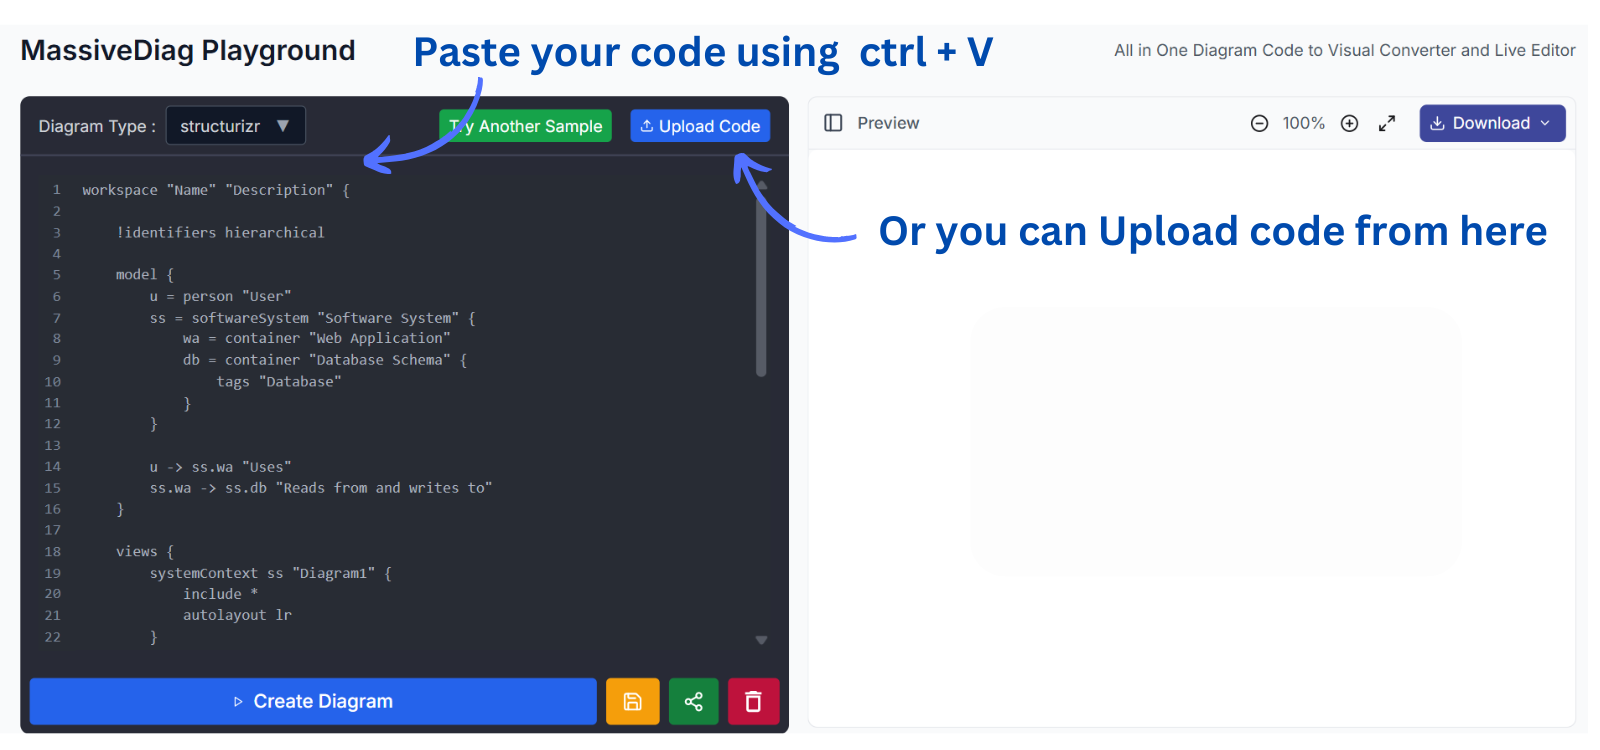Click the Create Diagram button
The width and height of the screenshot is (1600, 750).
(x=313, y=701)
